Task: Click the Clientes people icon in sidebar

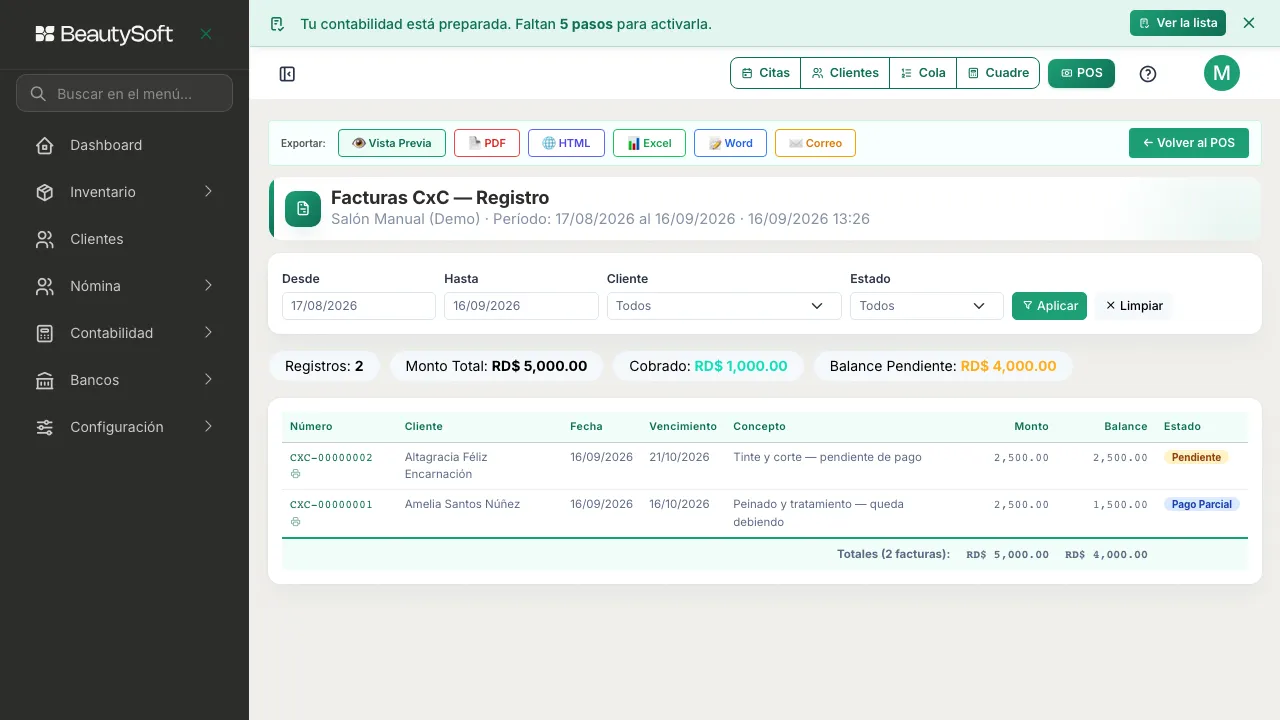Action: 45,239
